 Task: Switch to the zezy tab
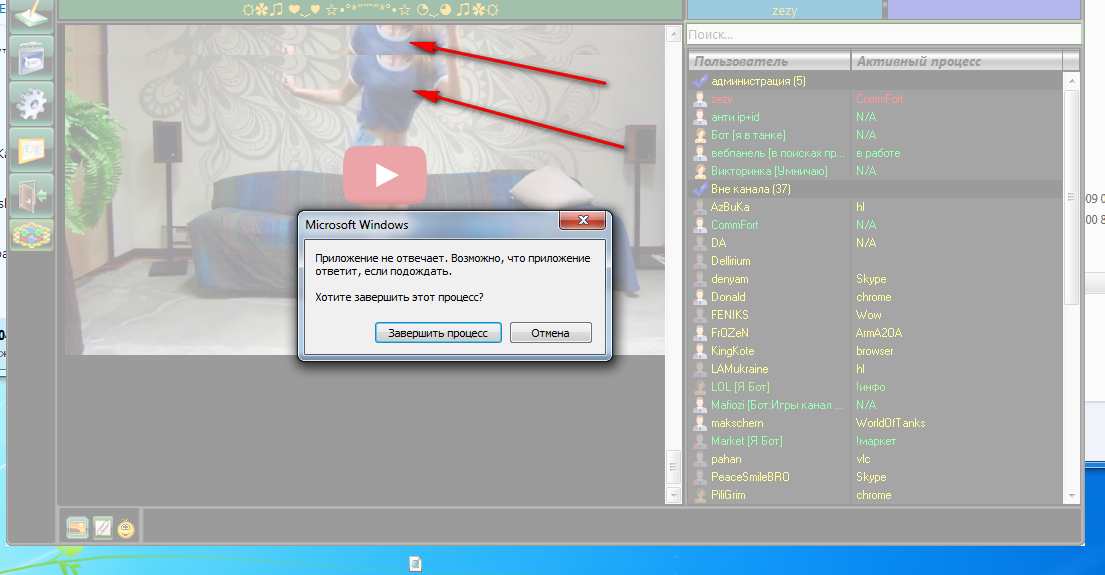784,10
